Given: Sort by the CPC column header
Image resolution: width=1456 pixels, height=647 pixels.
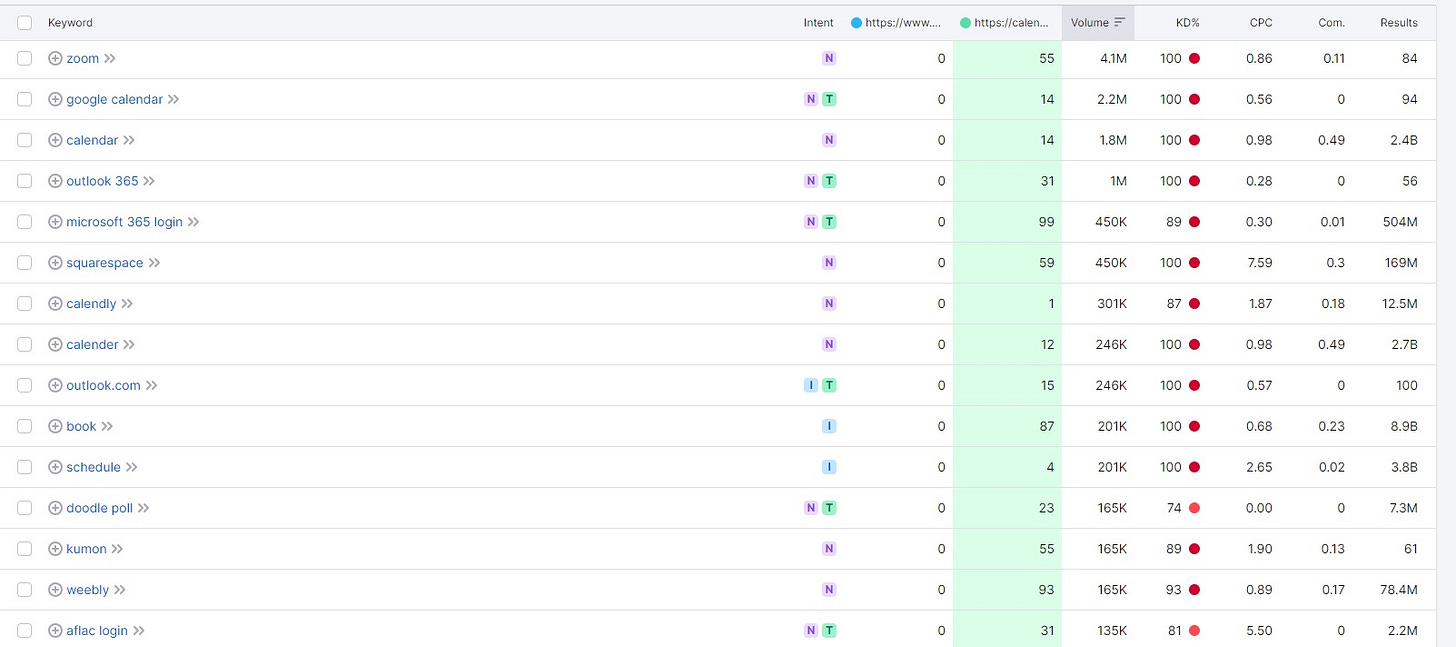Looking at the screenshot, I should point(1261,23).
